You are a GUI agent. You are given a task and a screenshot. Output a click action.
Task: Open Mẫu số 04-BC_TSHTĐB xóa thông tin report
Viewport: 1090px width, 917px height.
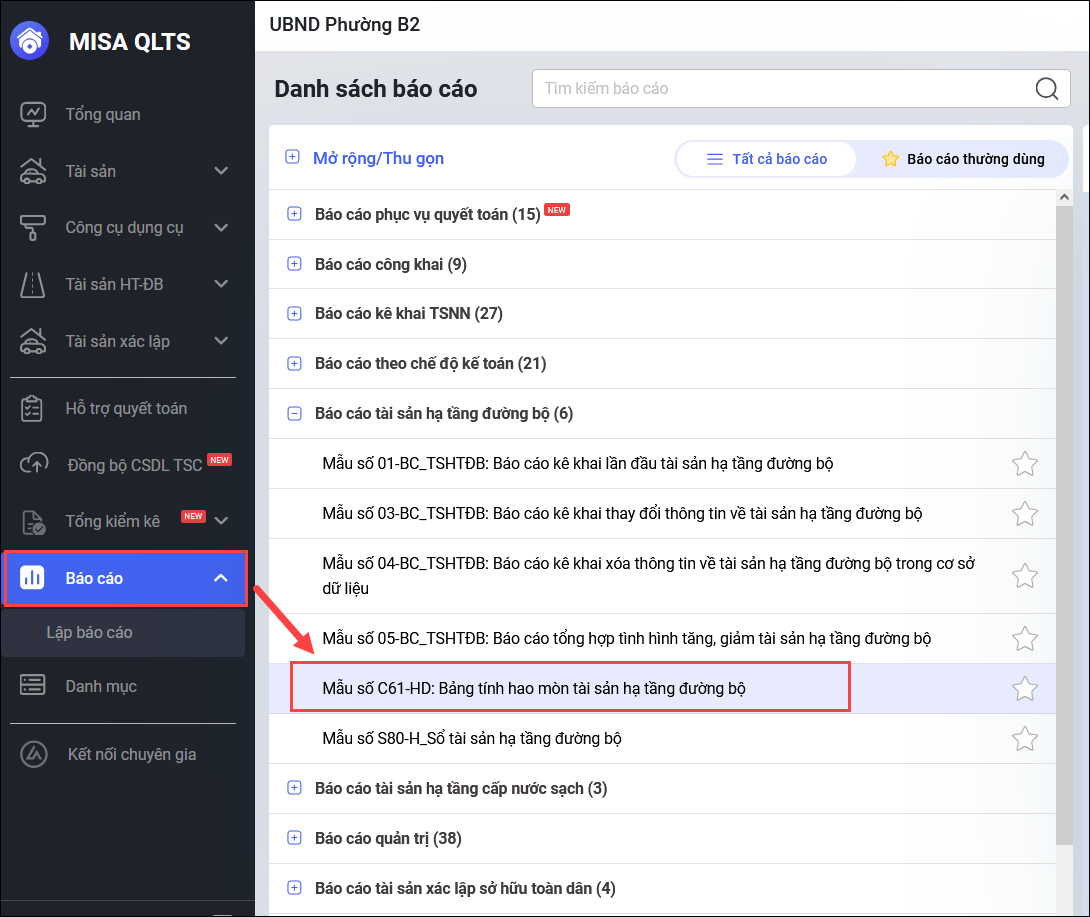point(649,576)
